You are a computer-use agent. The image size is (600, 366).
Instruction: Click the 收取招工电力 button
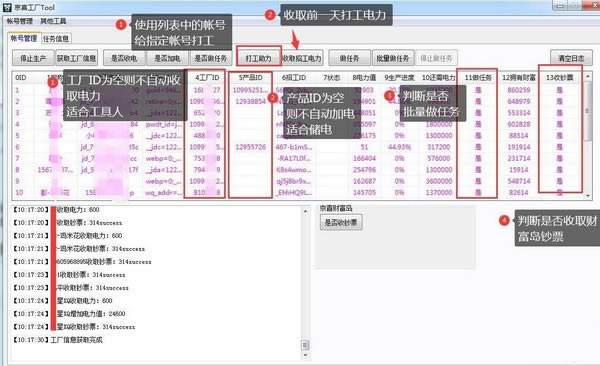click(302, 58)
